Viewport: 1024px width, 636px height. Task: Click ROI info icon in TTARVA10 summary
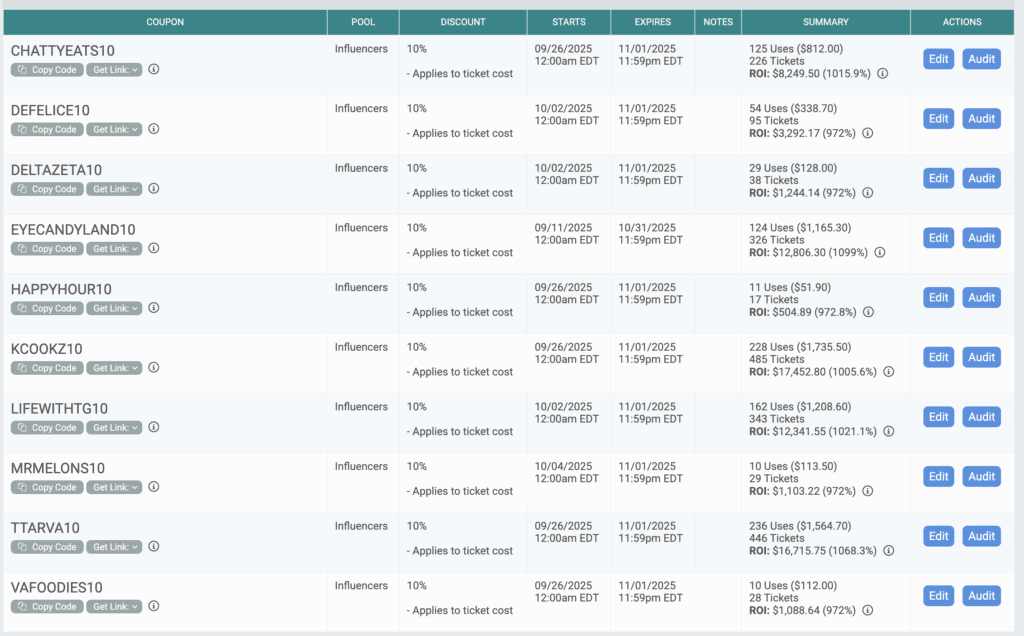point(888,551)
